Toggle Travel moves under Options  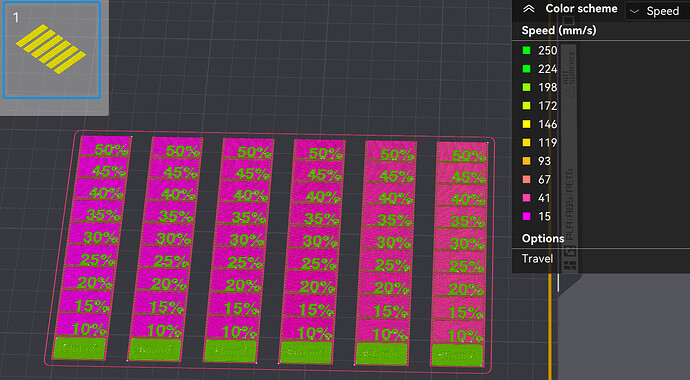[x=537, y=259]
